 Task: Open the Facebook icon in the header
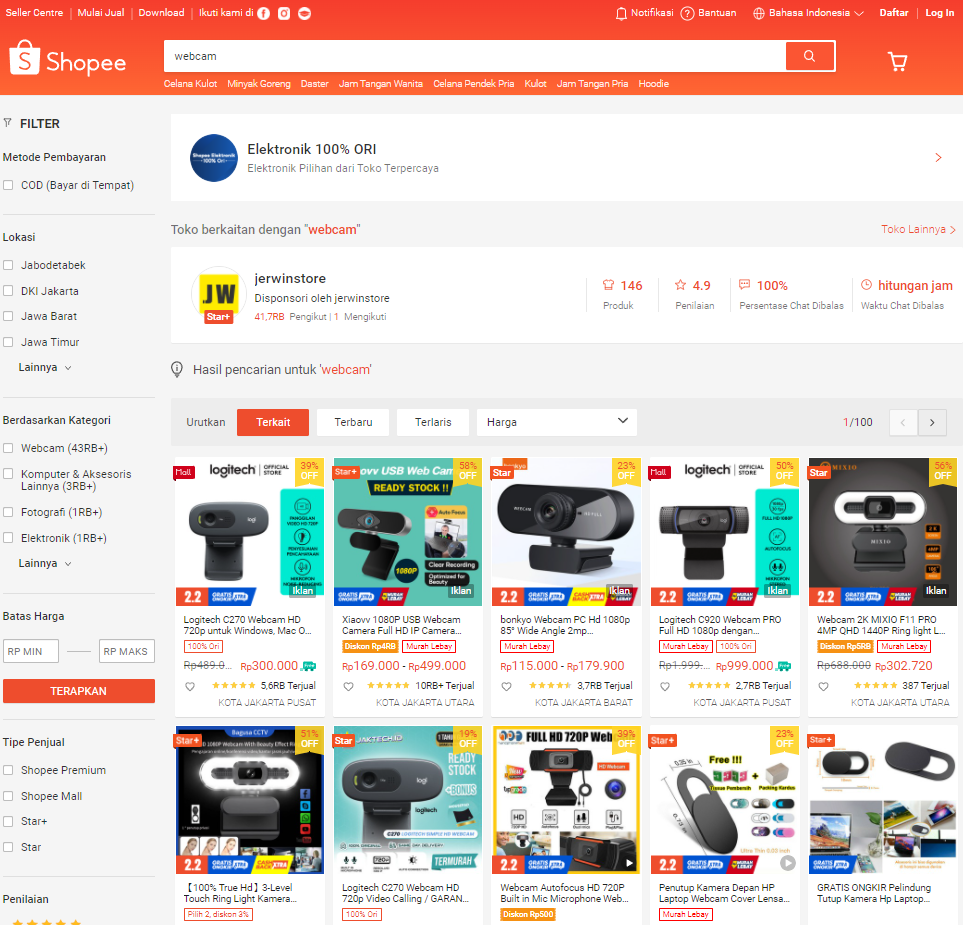click(x=263, y=14)
